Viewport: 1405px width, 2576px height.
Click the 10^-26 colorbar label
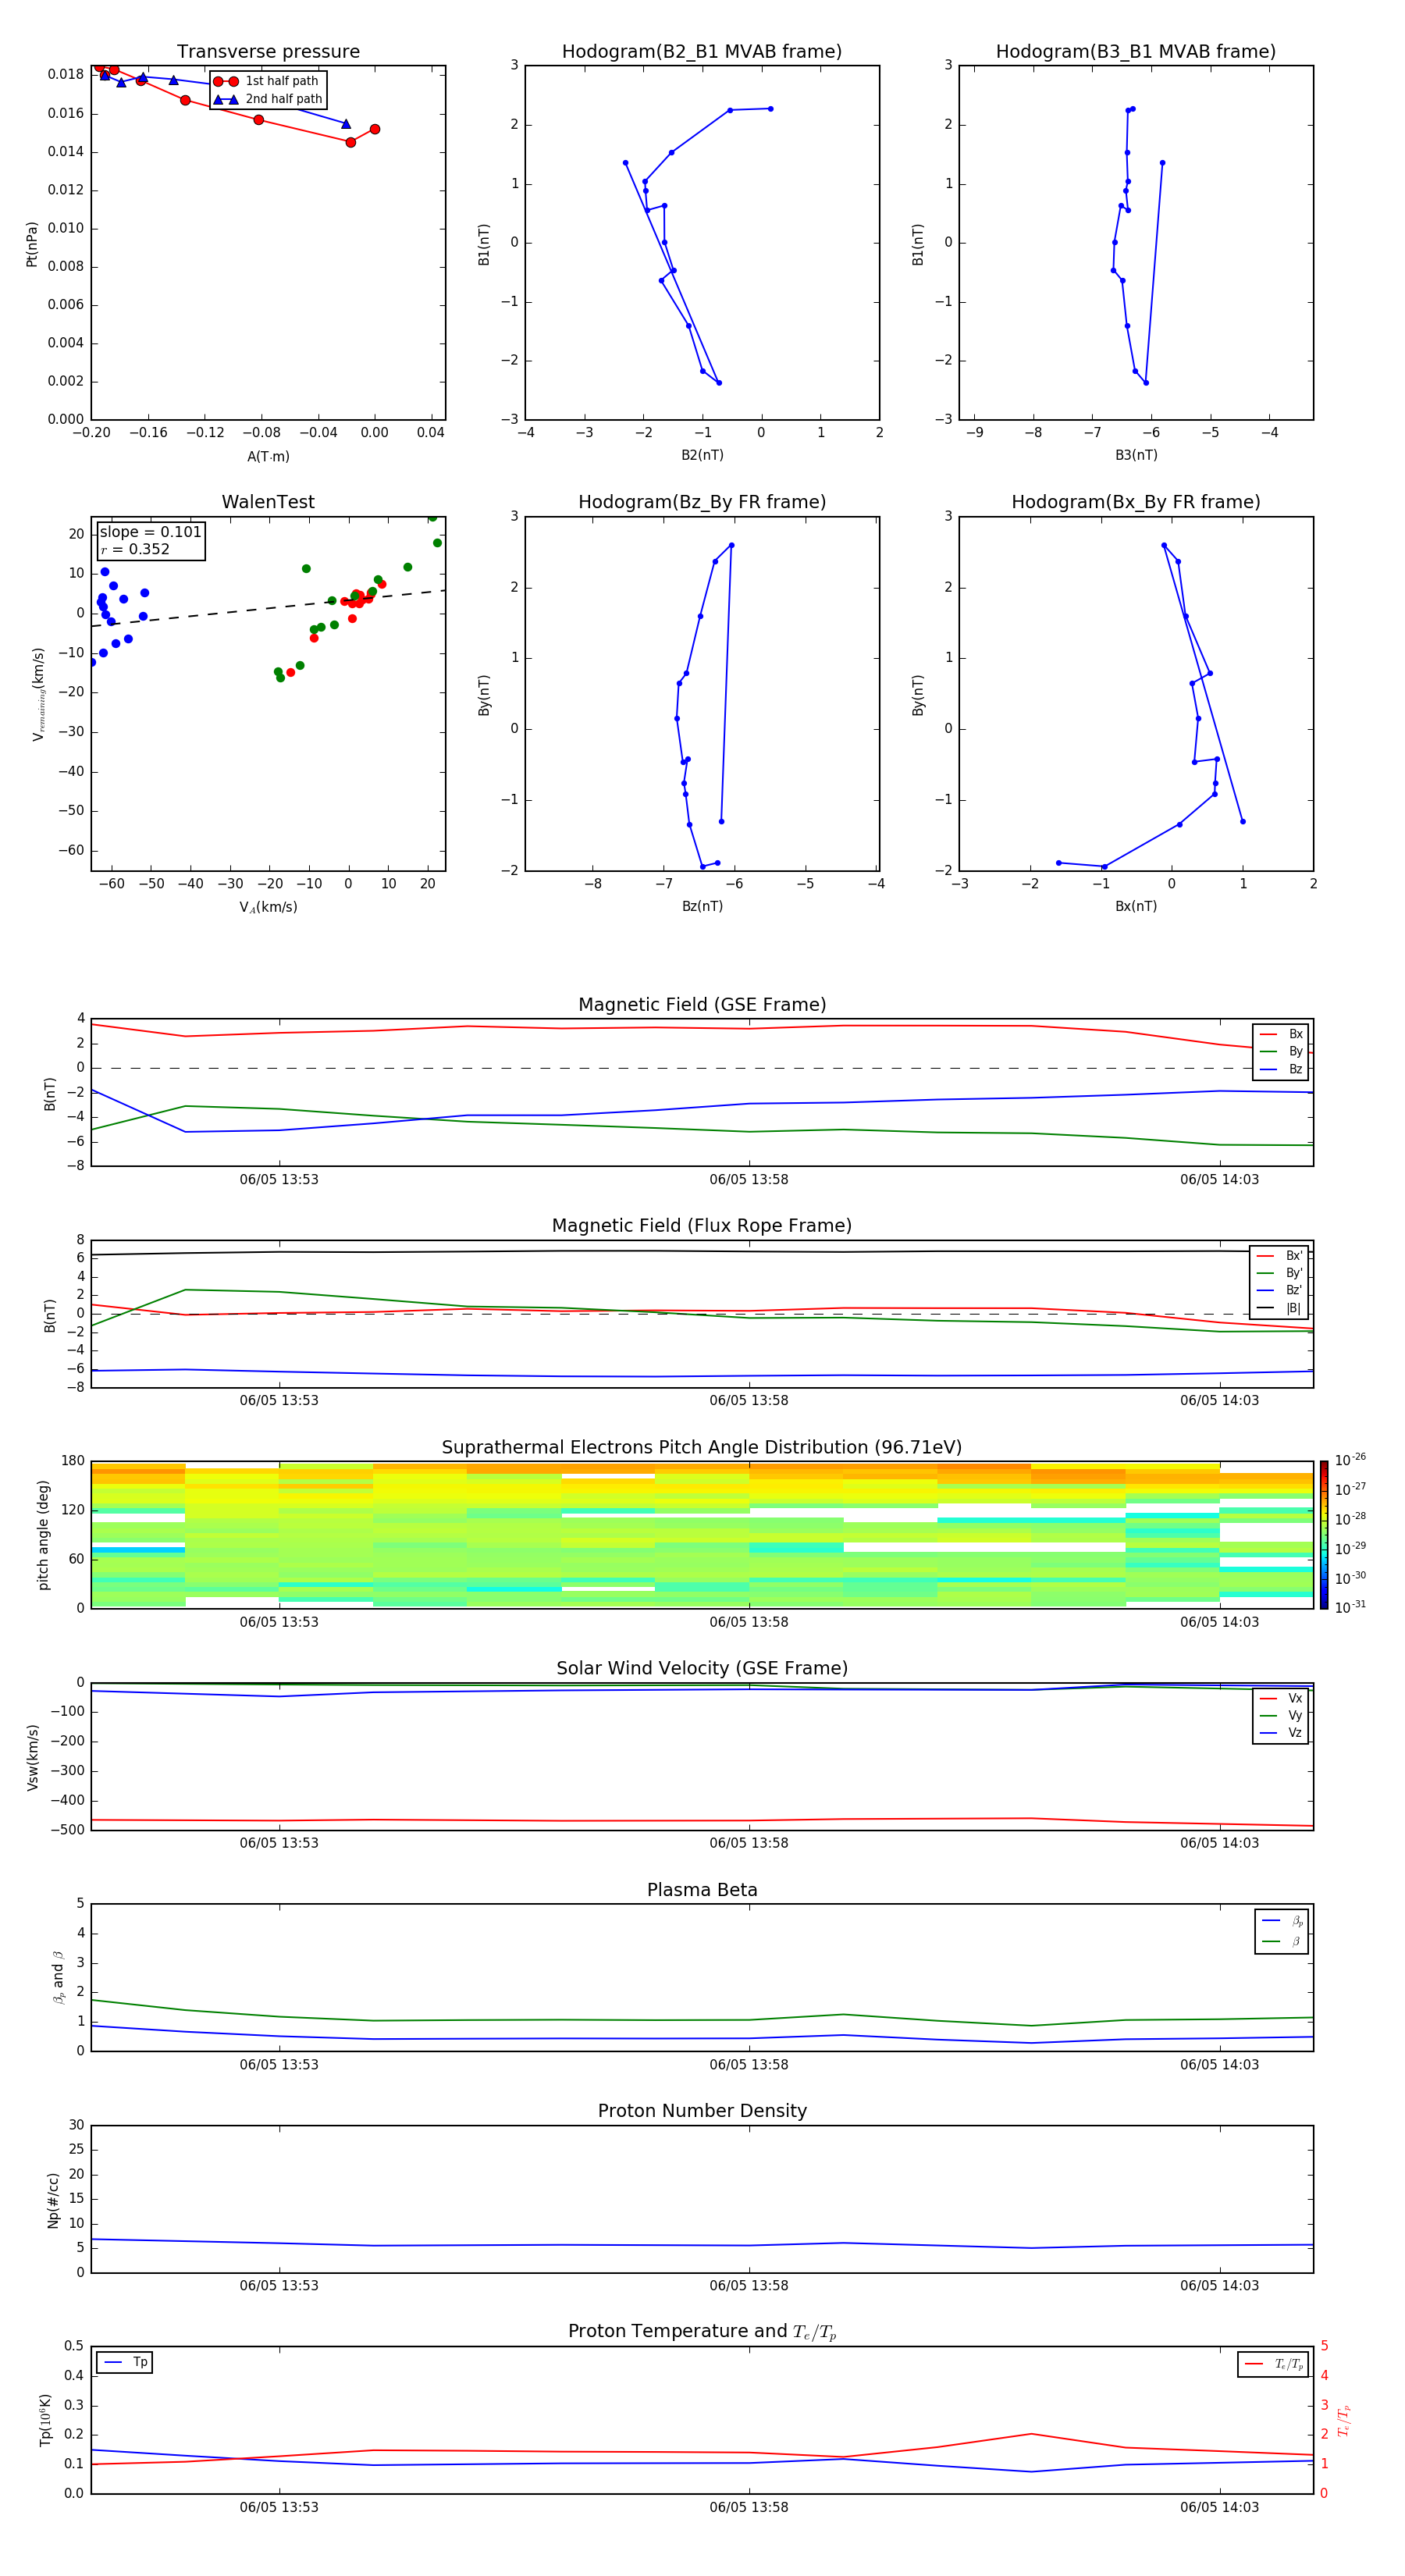1350,1460
